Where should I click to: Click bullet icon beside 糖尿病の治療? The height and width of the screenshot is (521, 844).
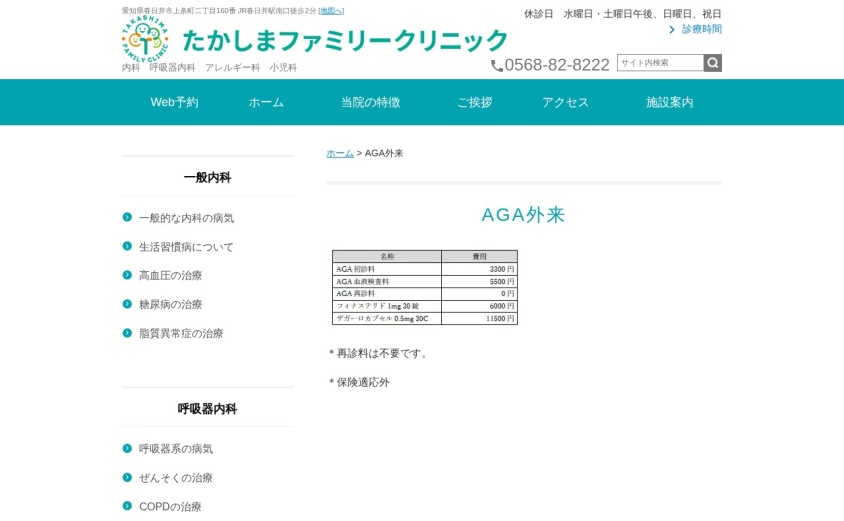tap(127, 304)
